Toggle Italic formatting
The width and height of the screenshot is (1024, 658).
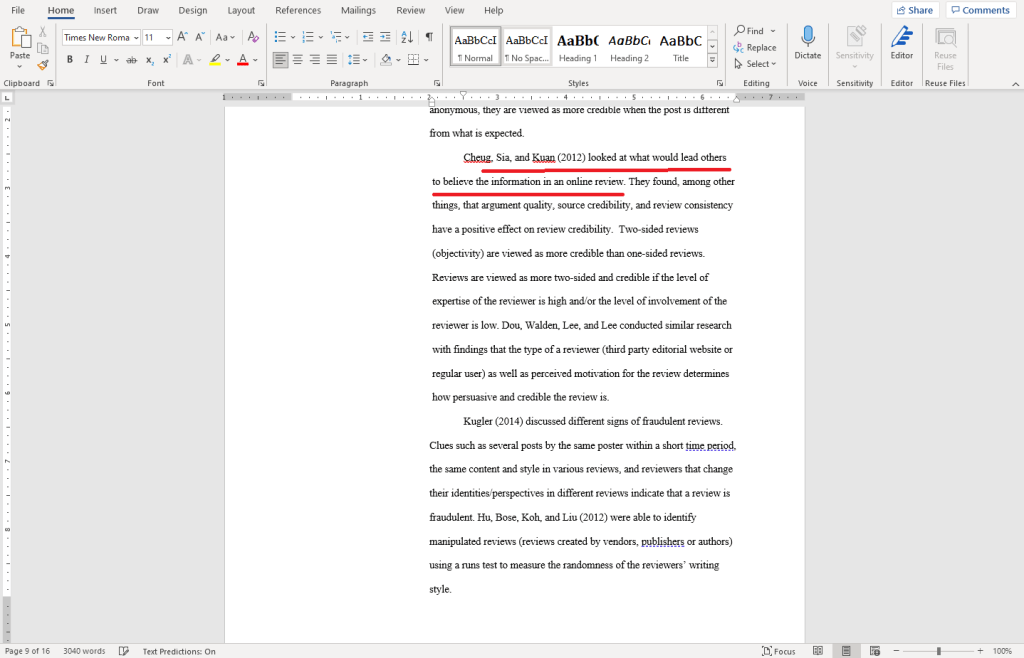pos(86,60)
